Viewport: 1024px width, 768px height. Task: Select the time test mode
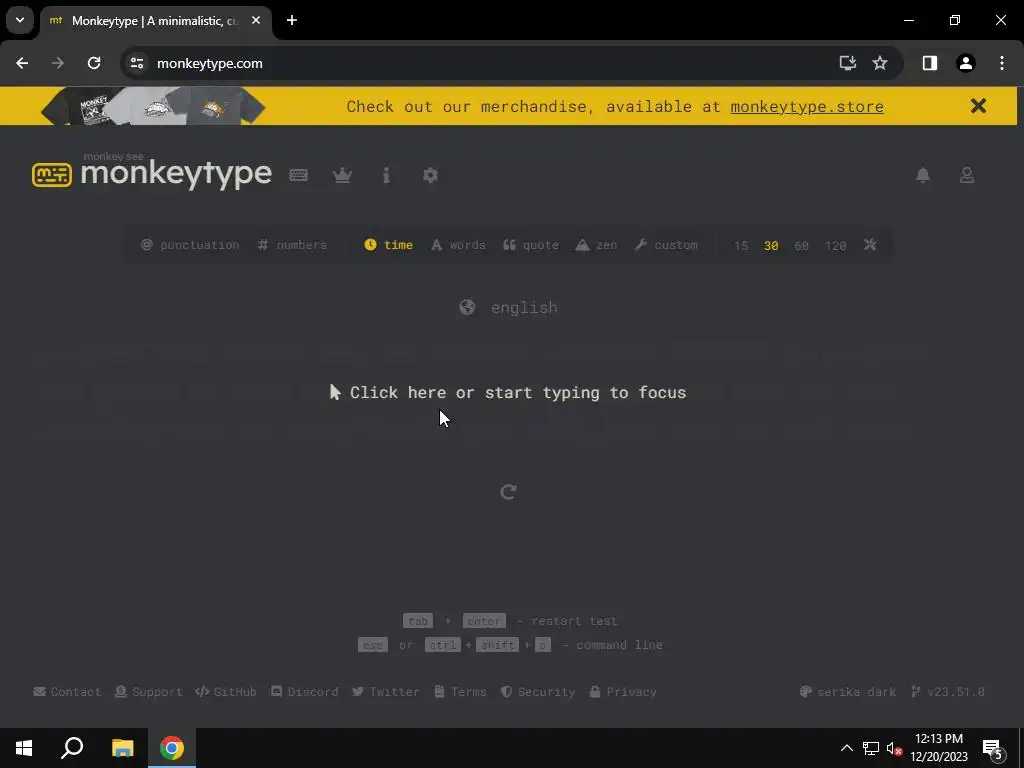click(389, 245)
